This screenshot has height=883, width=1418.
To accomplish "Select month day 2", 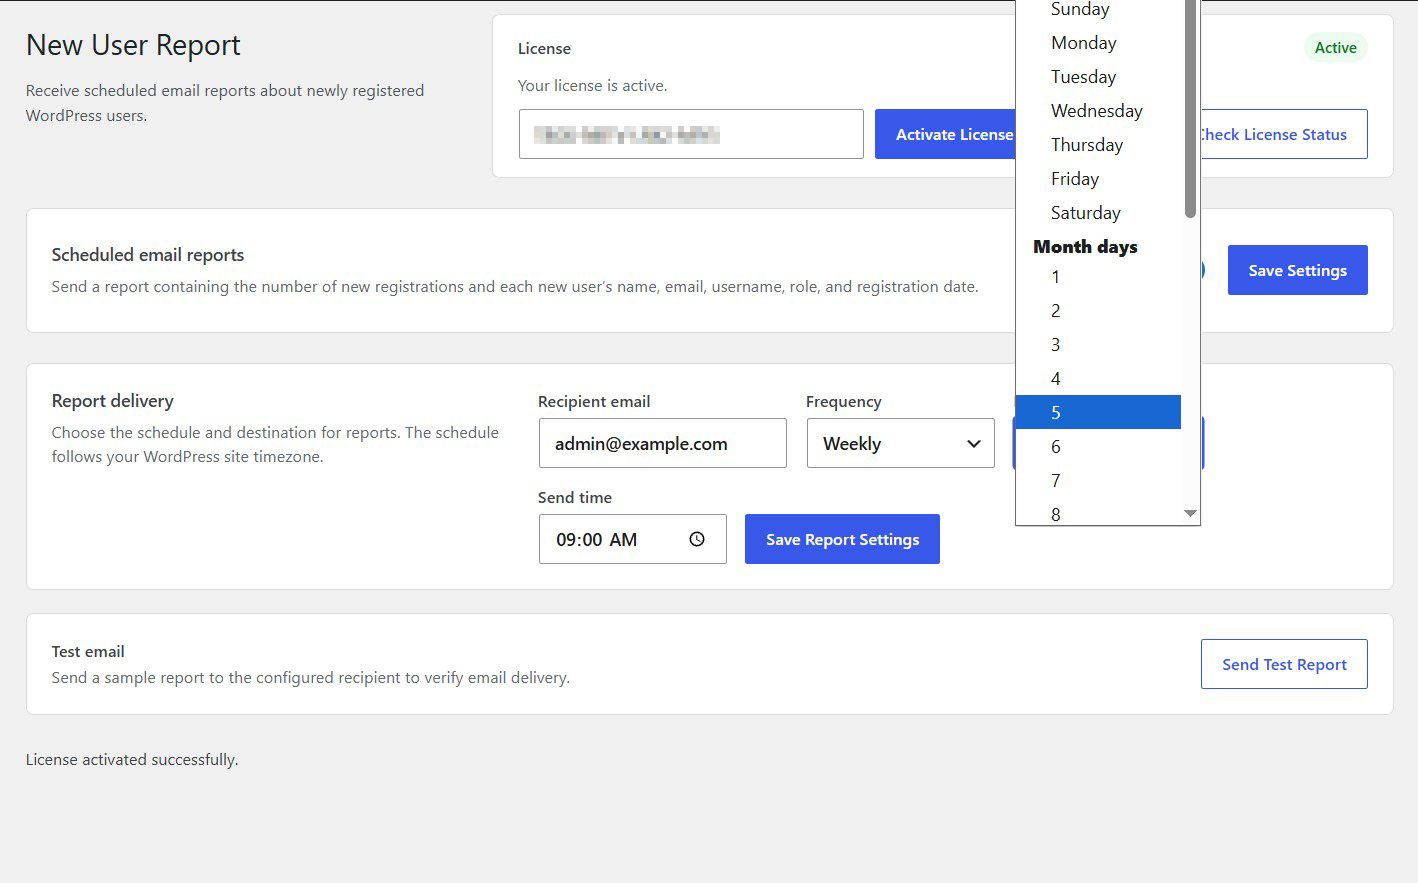I will (1098, 311).
